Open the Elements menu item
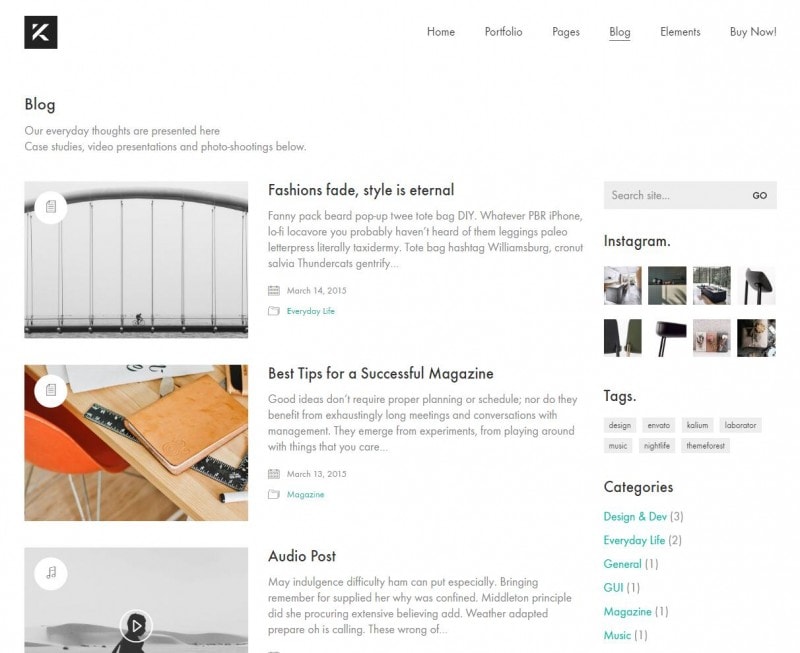 (680, 32)
